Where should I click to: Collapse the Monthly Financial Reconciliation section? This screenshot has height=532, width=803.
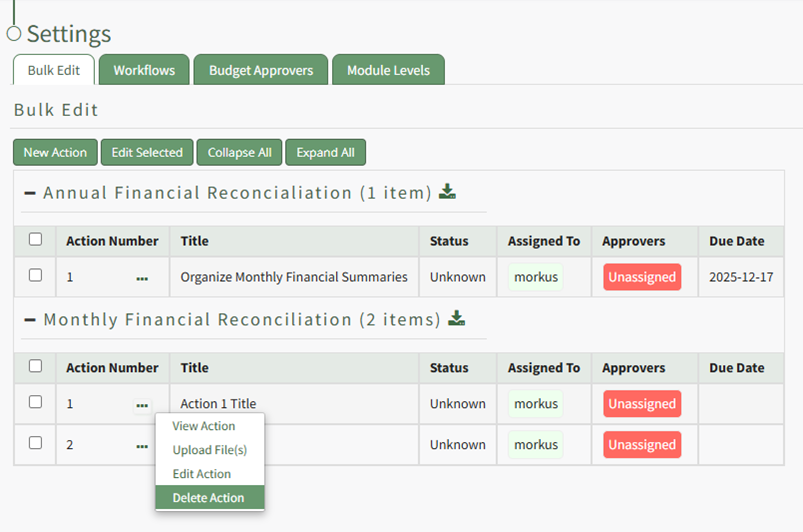coord(30,320)
